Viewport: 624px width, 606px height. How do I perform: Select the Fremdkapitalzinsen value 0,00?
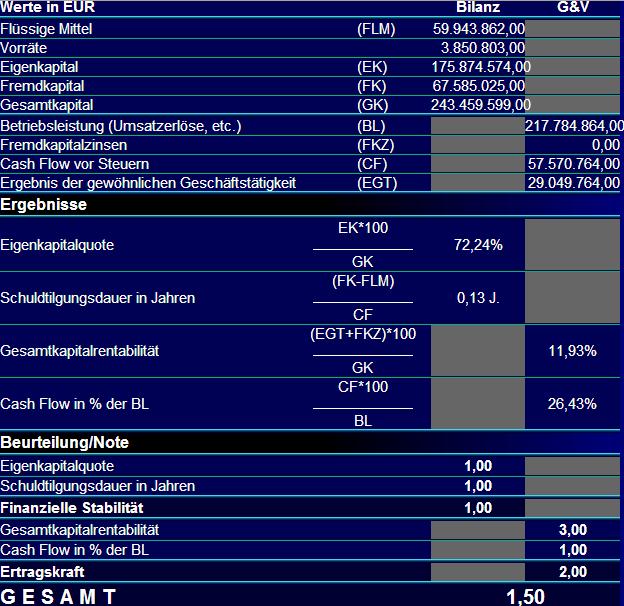pos(606,145)
